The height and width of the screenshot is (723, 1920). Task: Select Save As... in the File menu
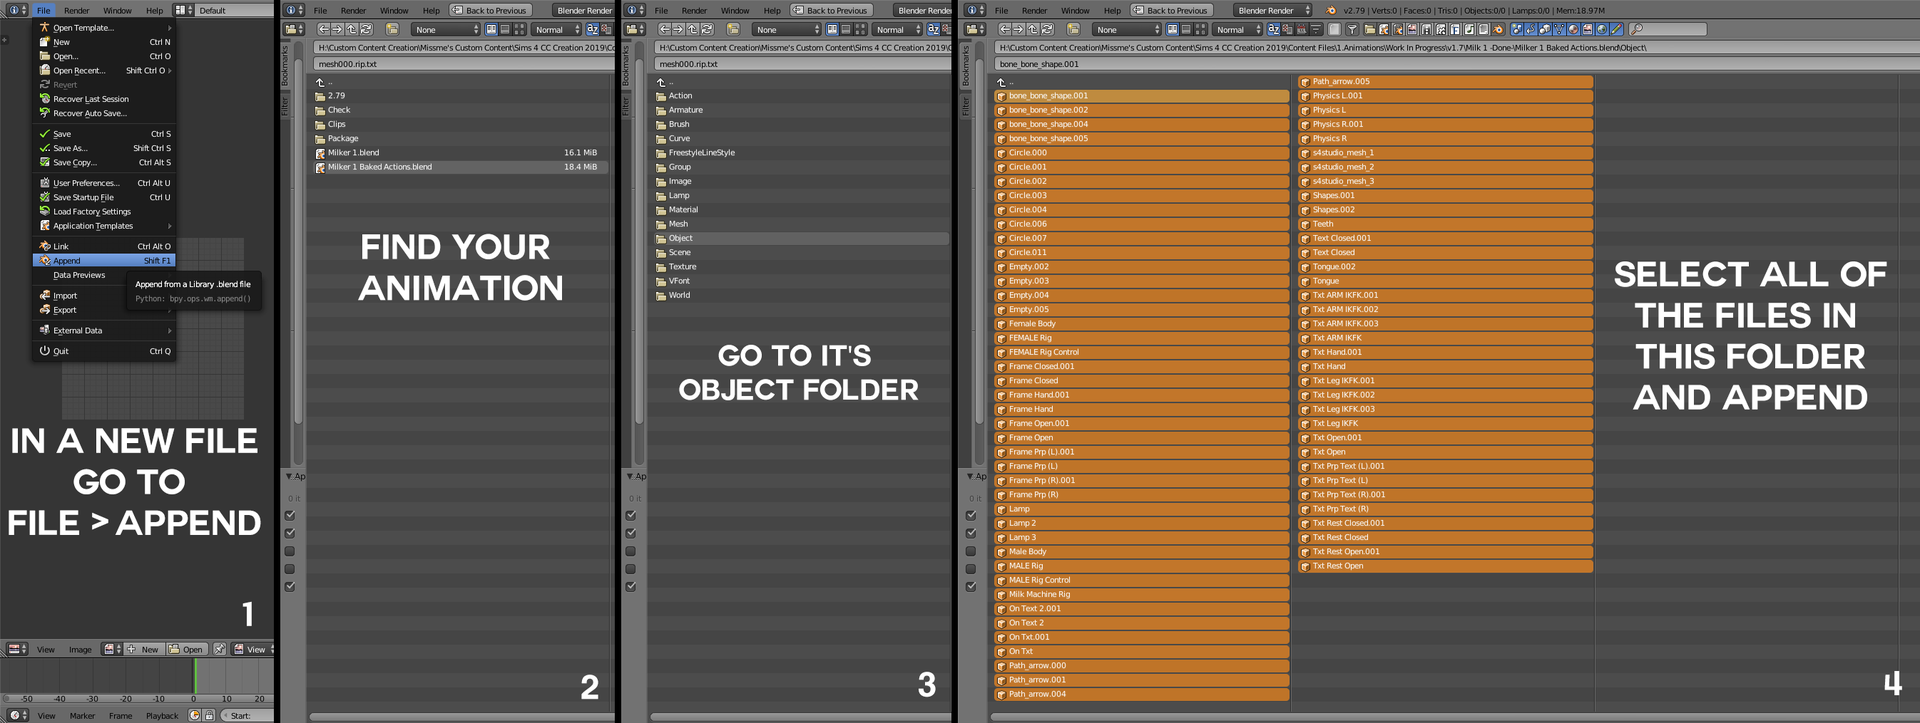104,148
